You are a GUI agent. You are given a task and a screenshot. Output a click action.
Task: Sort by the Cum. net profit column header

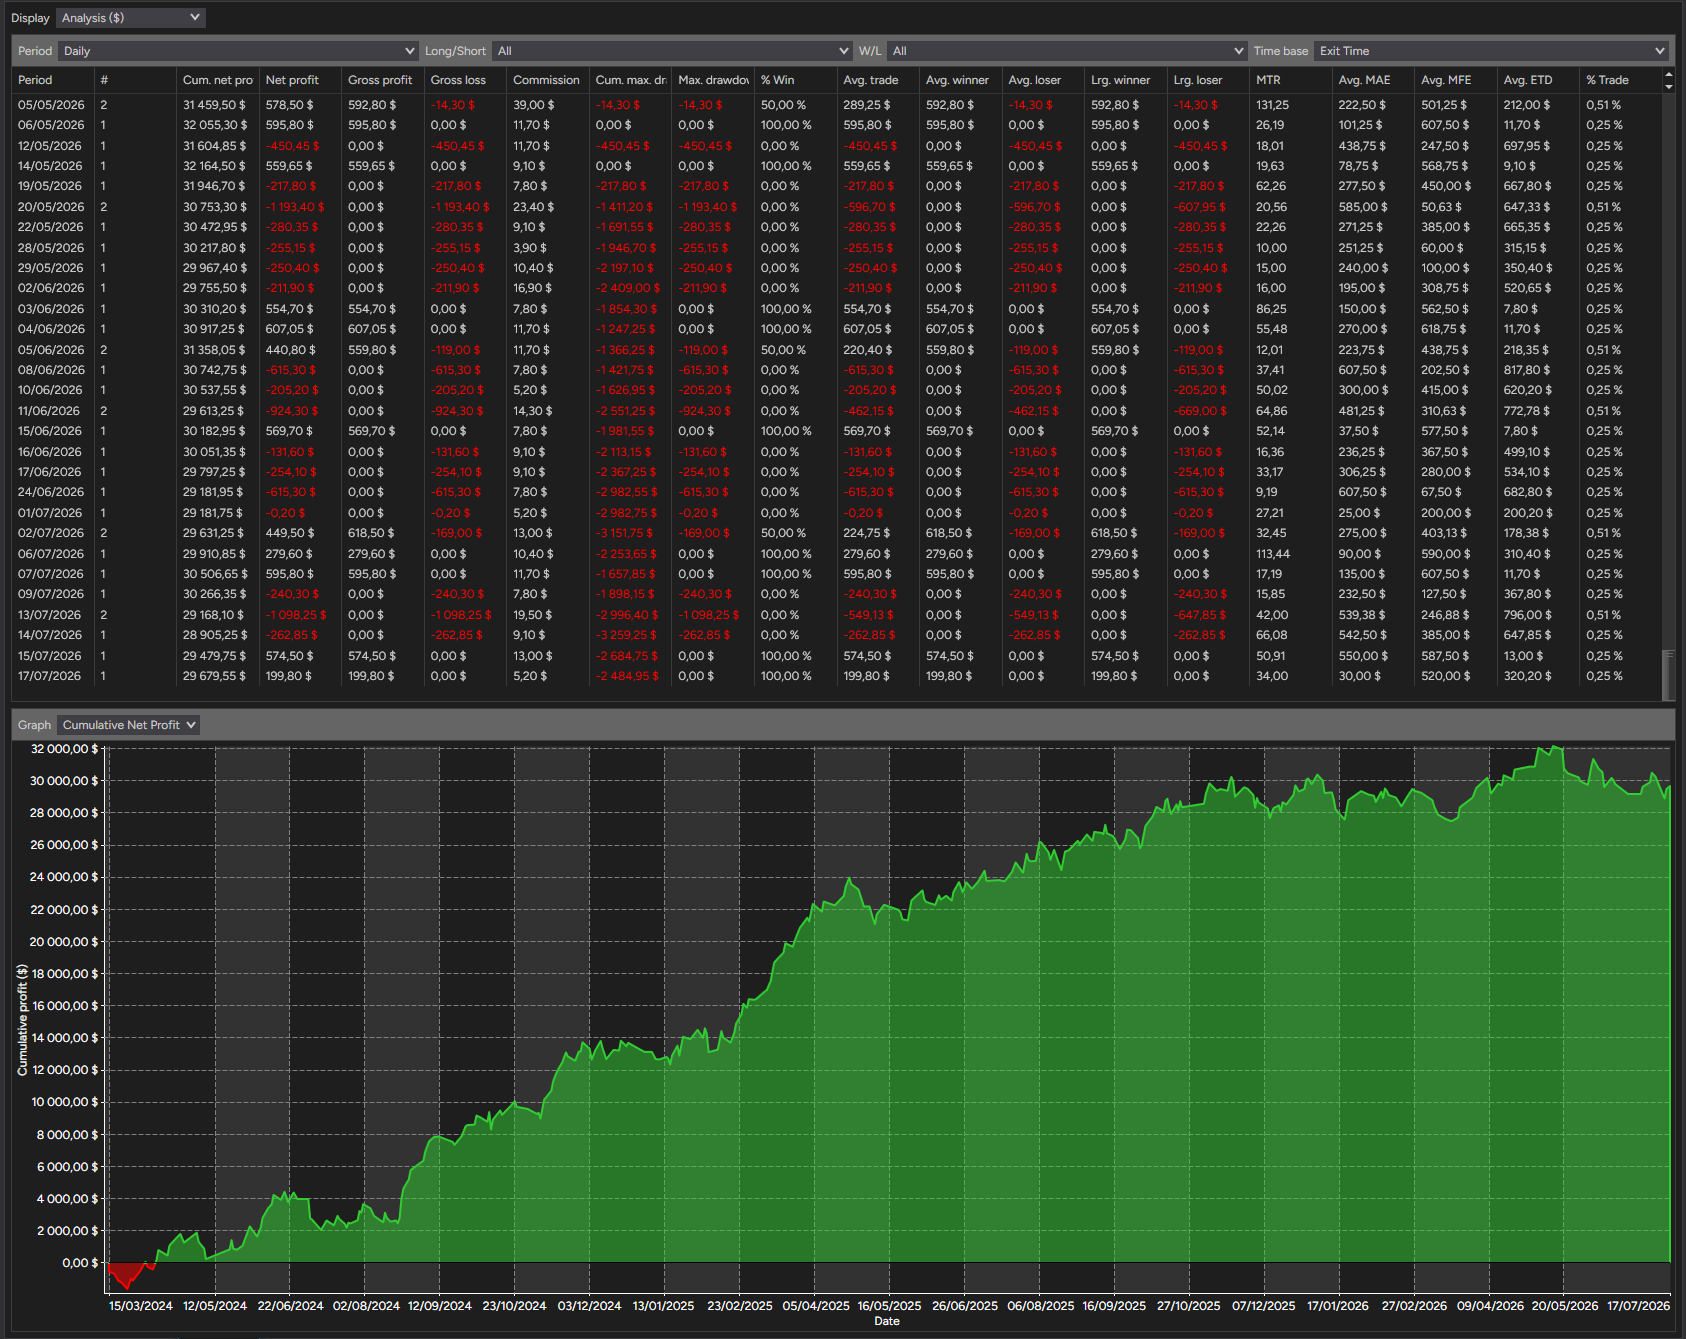click(x=217, y=80)
